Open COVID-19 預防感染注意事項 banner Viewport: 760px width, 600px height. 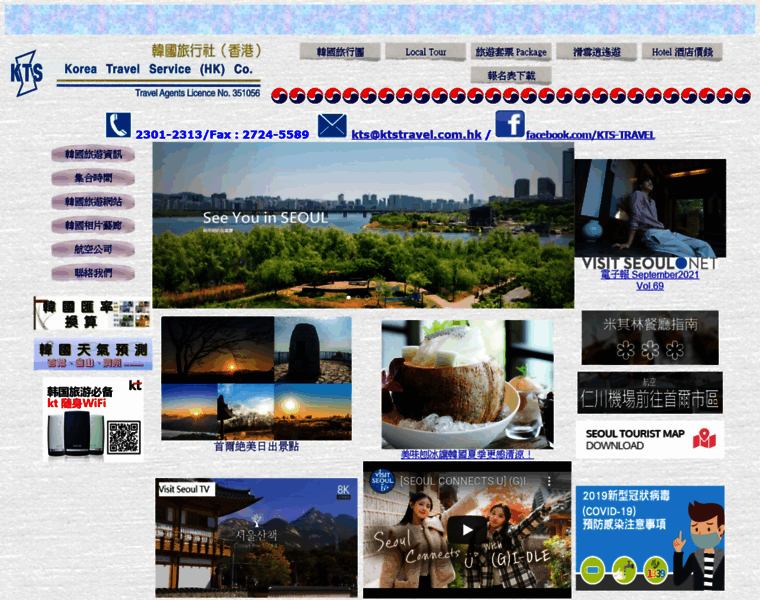[x=650, y=538]
